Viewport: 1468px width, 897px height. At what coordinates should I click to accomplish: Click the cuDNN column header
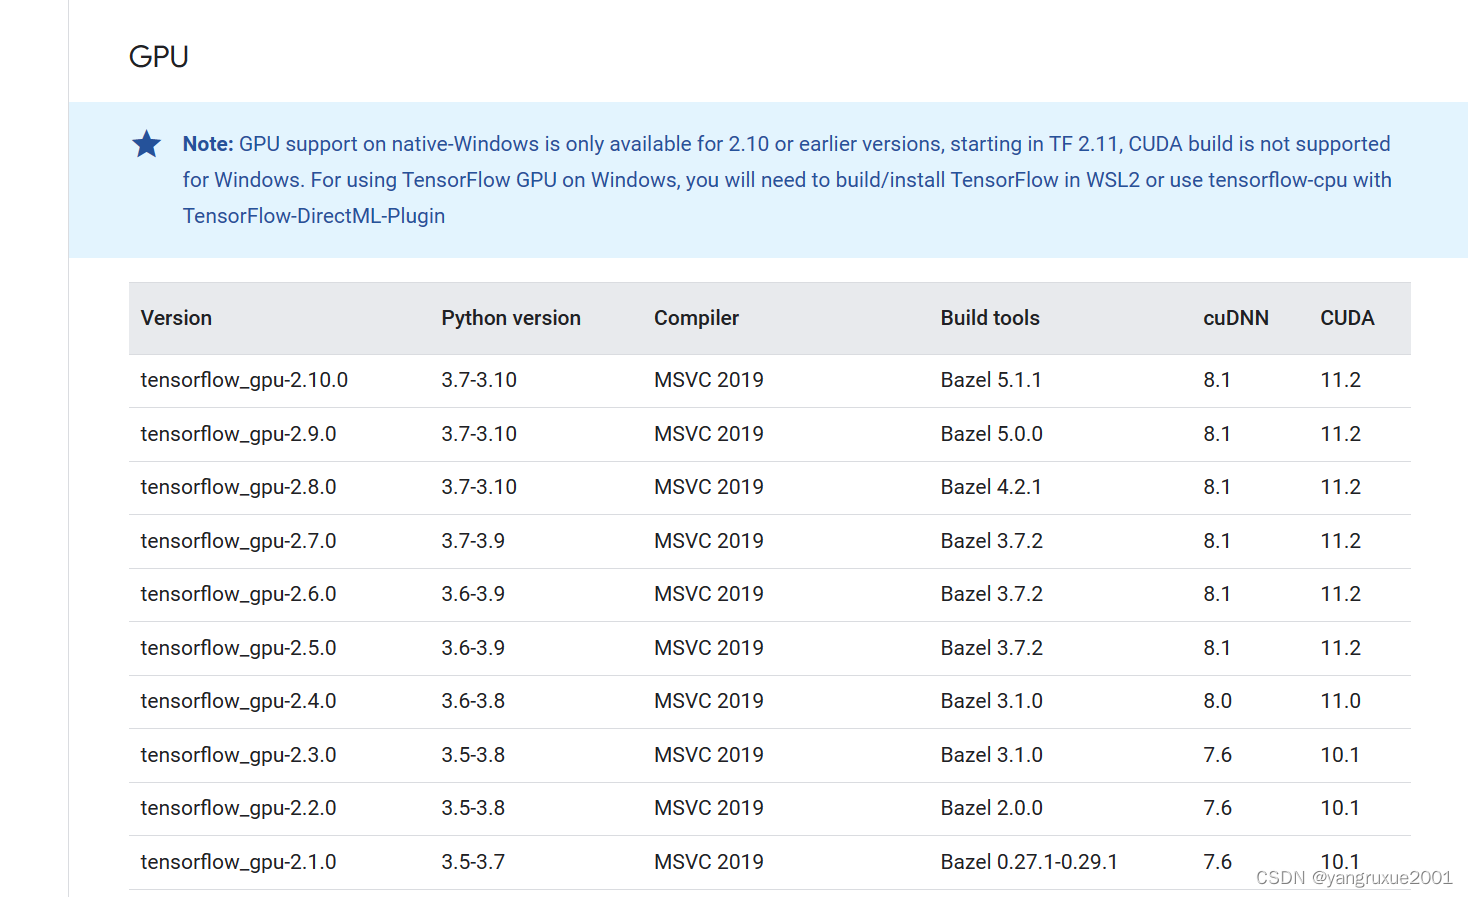(x=1235, y=318)
